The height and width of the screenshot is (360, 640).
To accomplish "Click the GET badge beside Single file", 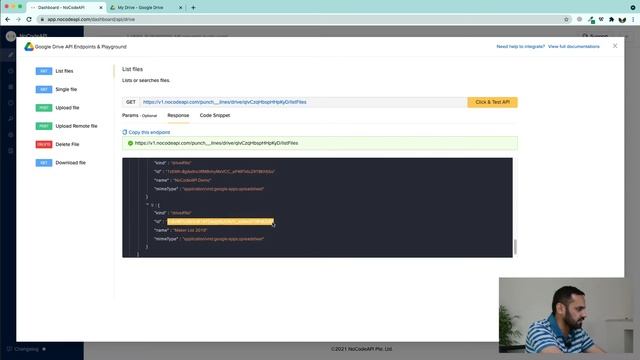I will click(44, 89).
